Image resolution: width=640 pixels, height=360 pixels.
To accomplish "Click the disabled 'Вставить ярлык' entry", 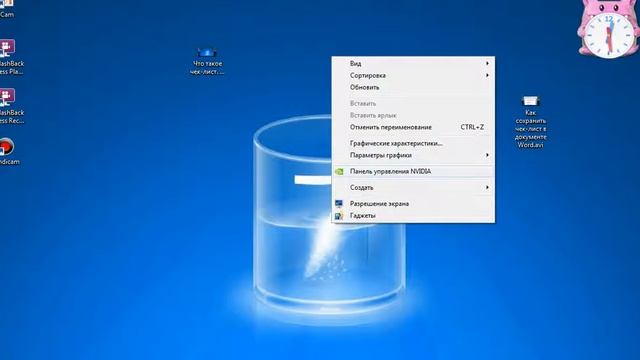I will (x=413, y=116).
